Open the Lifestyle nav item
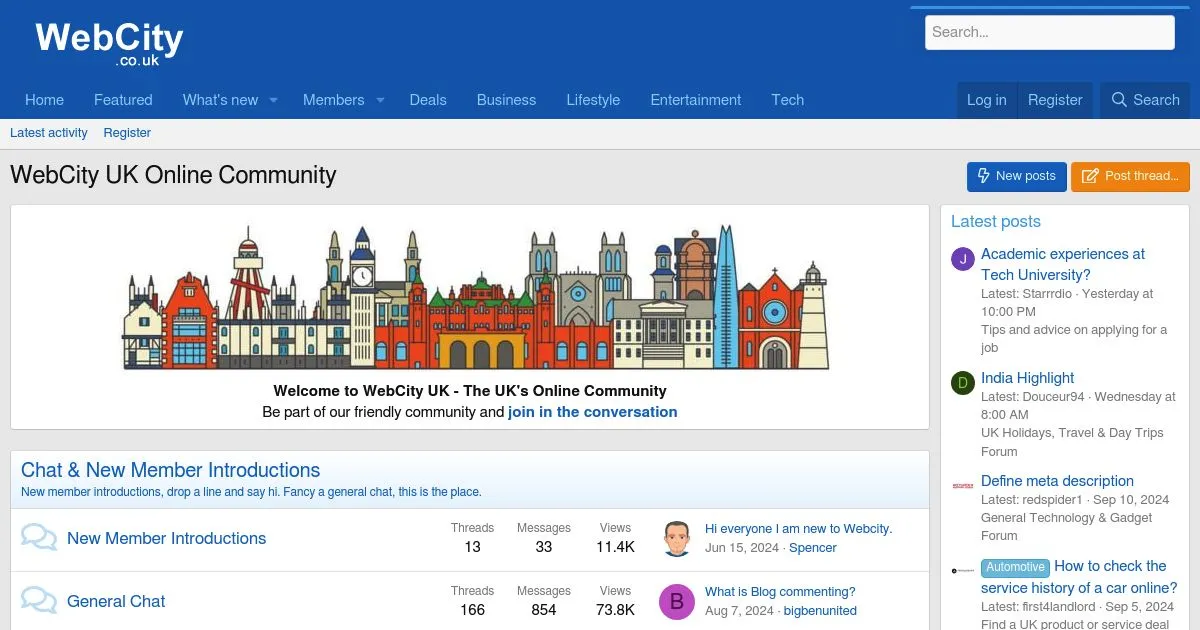 593,100
